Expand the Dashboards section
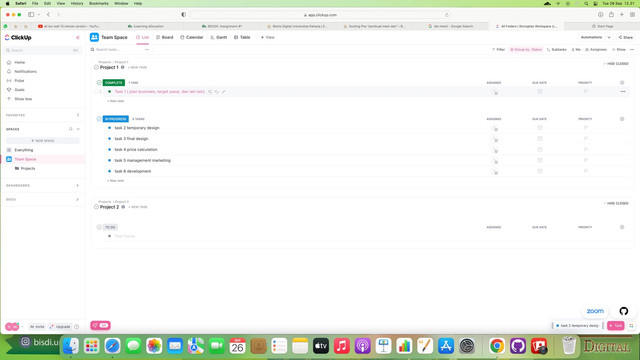 tap(78, 185)
